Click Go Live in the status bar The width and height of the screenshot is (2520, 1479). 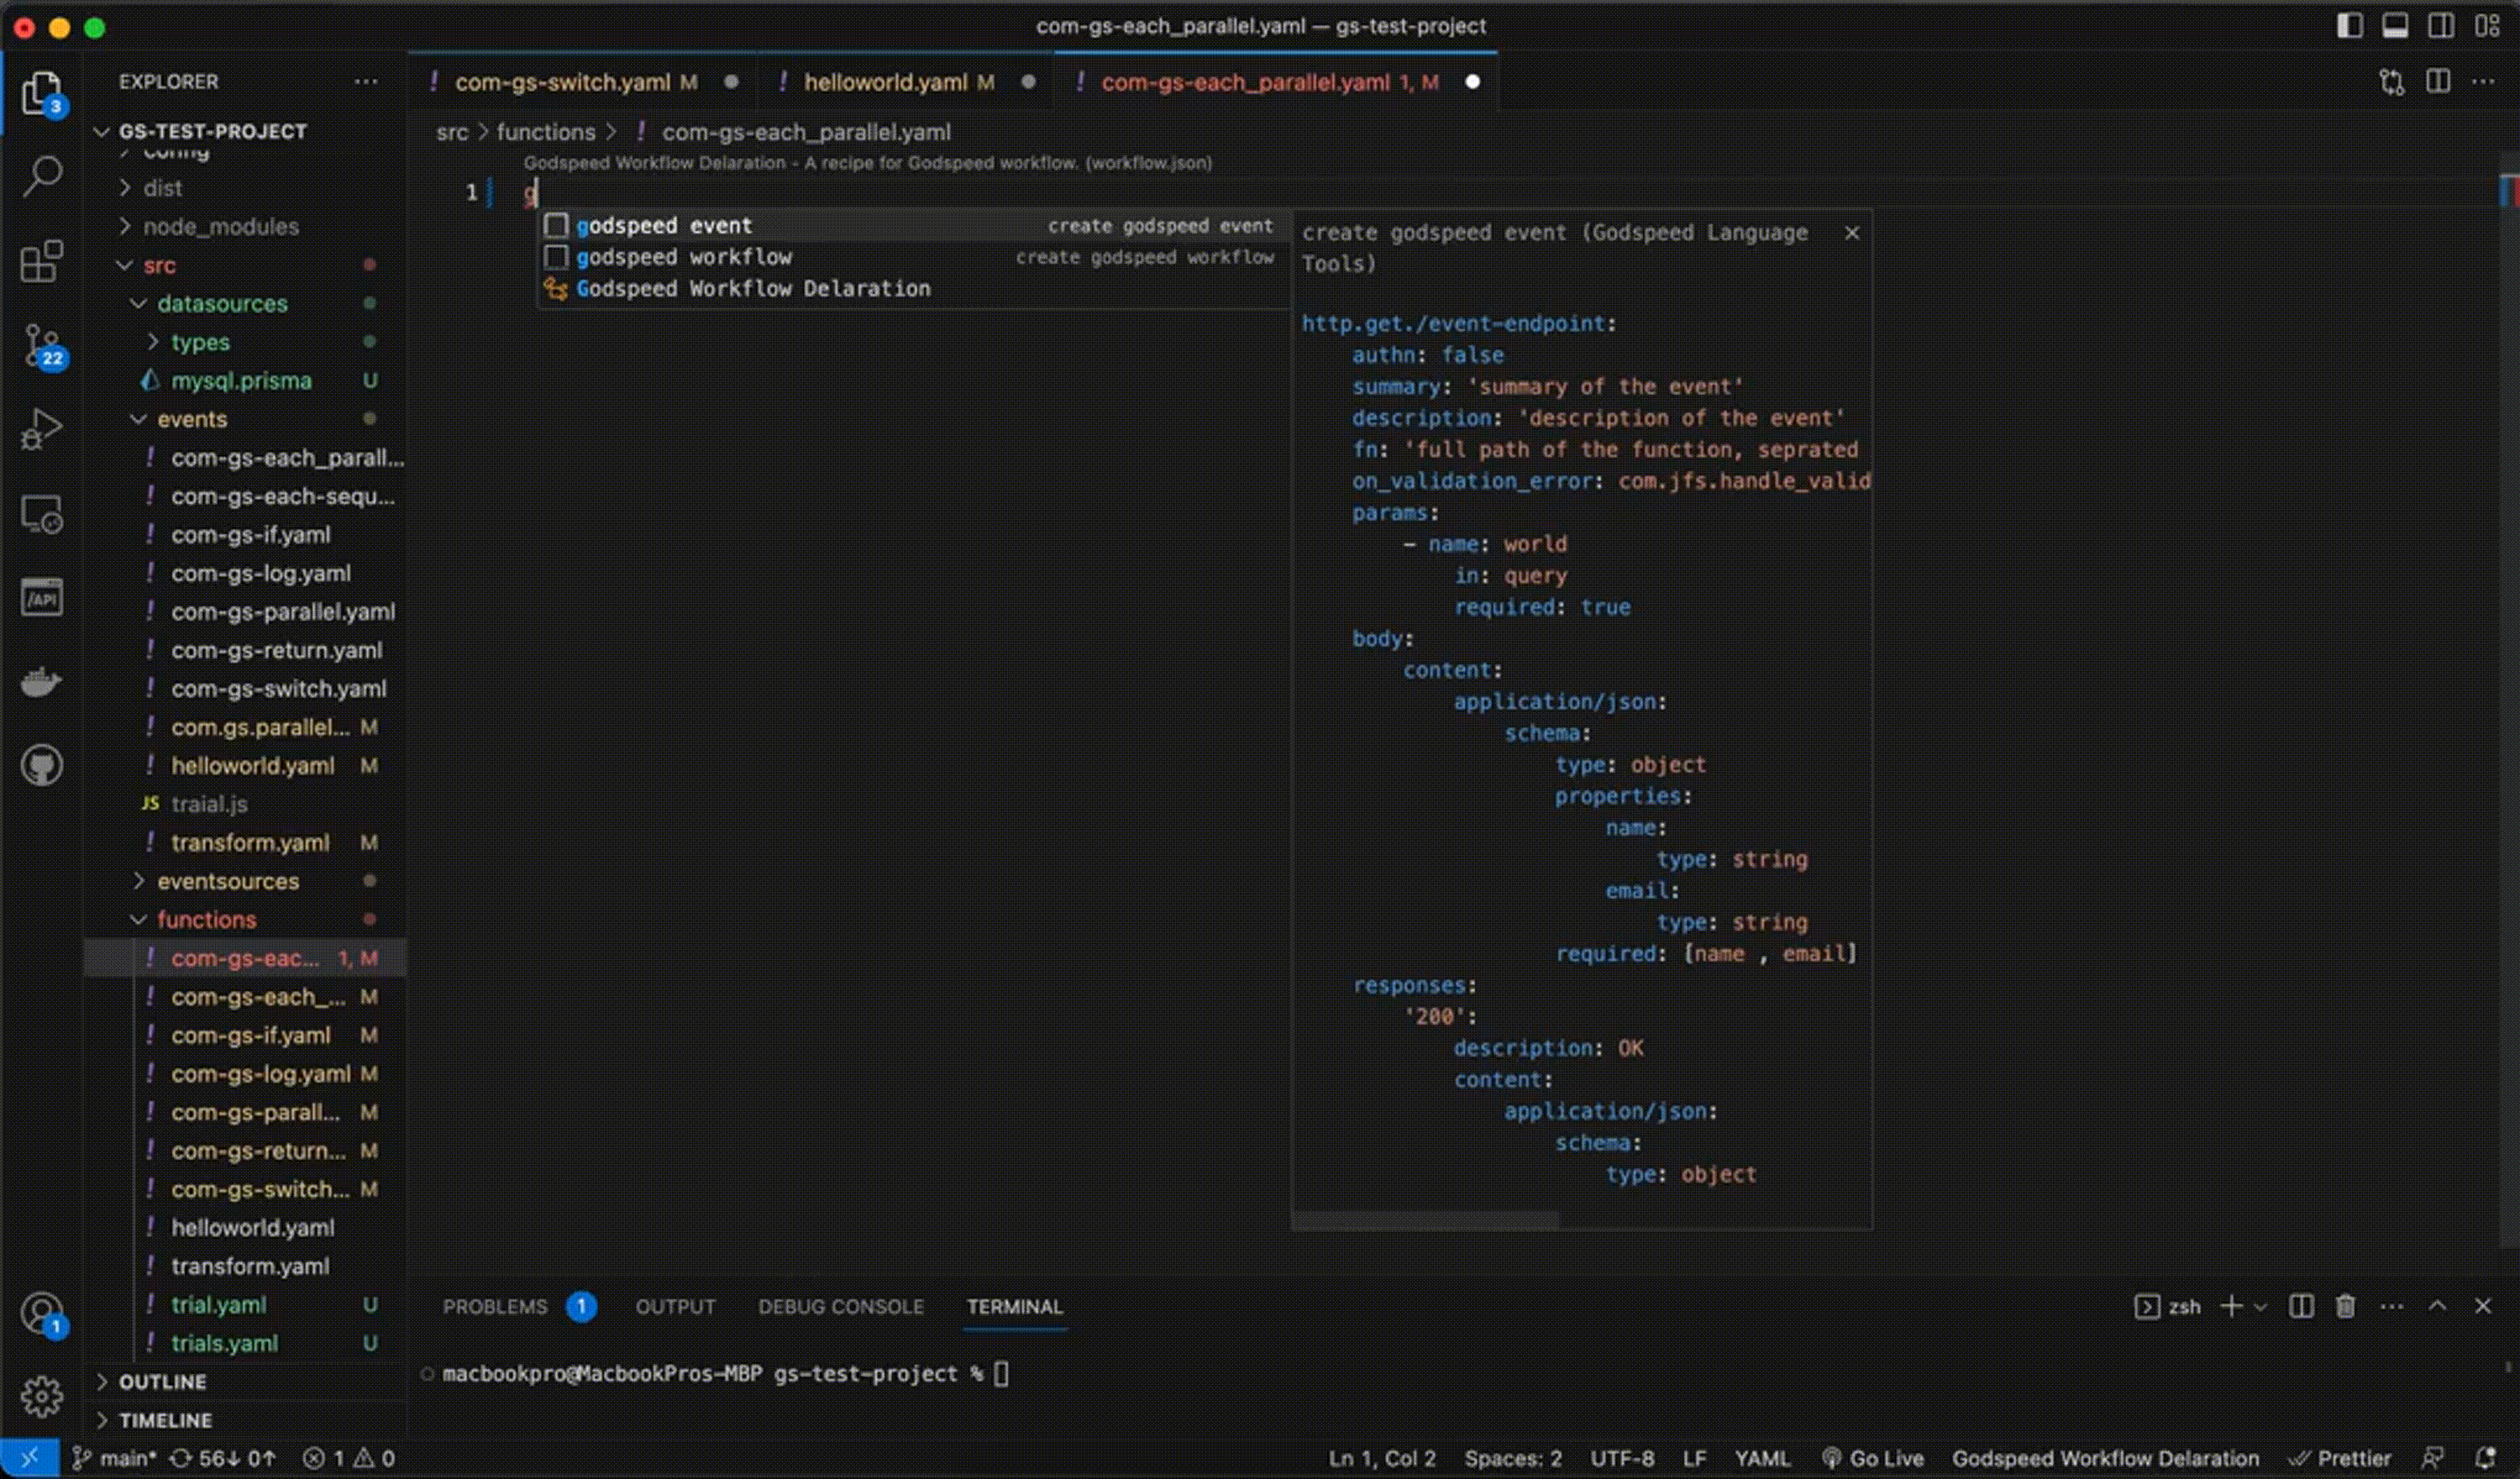tap(1872, 1459)
